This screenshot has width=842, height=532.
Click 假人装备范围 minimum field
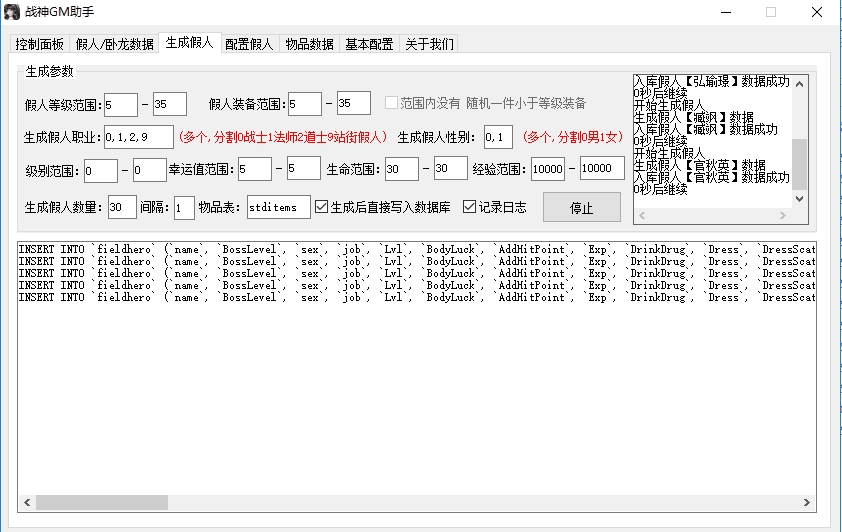click(304, 104)
